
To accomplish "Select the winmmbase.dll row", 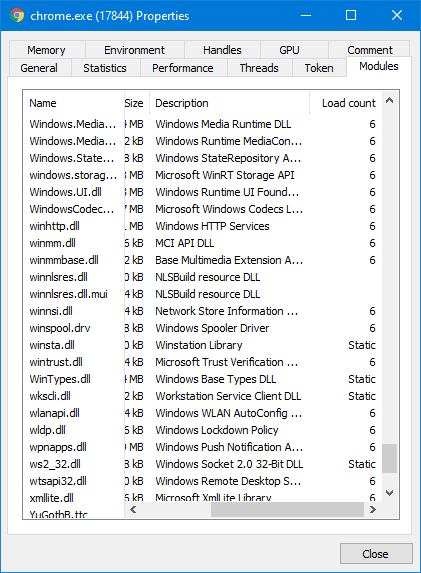I will click(x=202, y=260).
